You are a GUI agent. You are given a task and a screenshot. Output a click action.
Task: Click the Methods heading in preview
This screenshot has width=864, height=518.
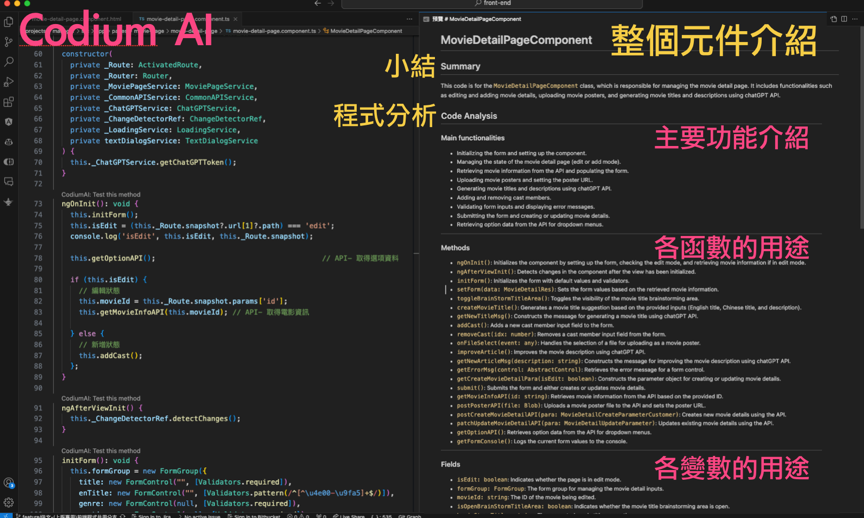[455, 248]
